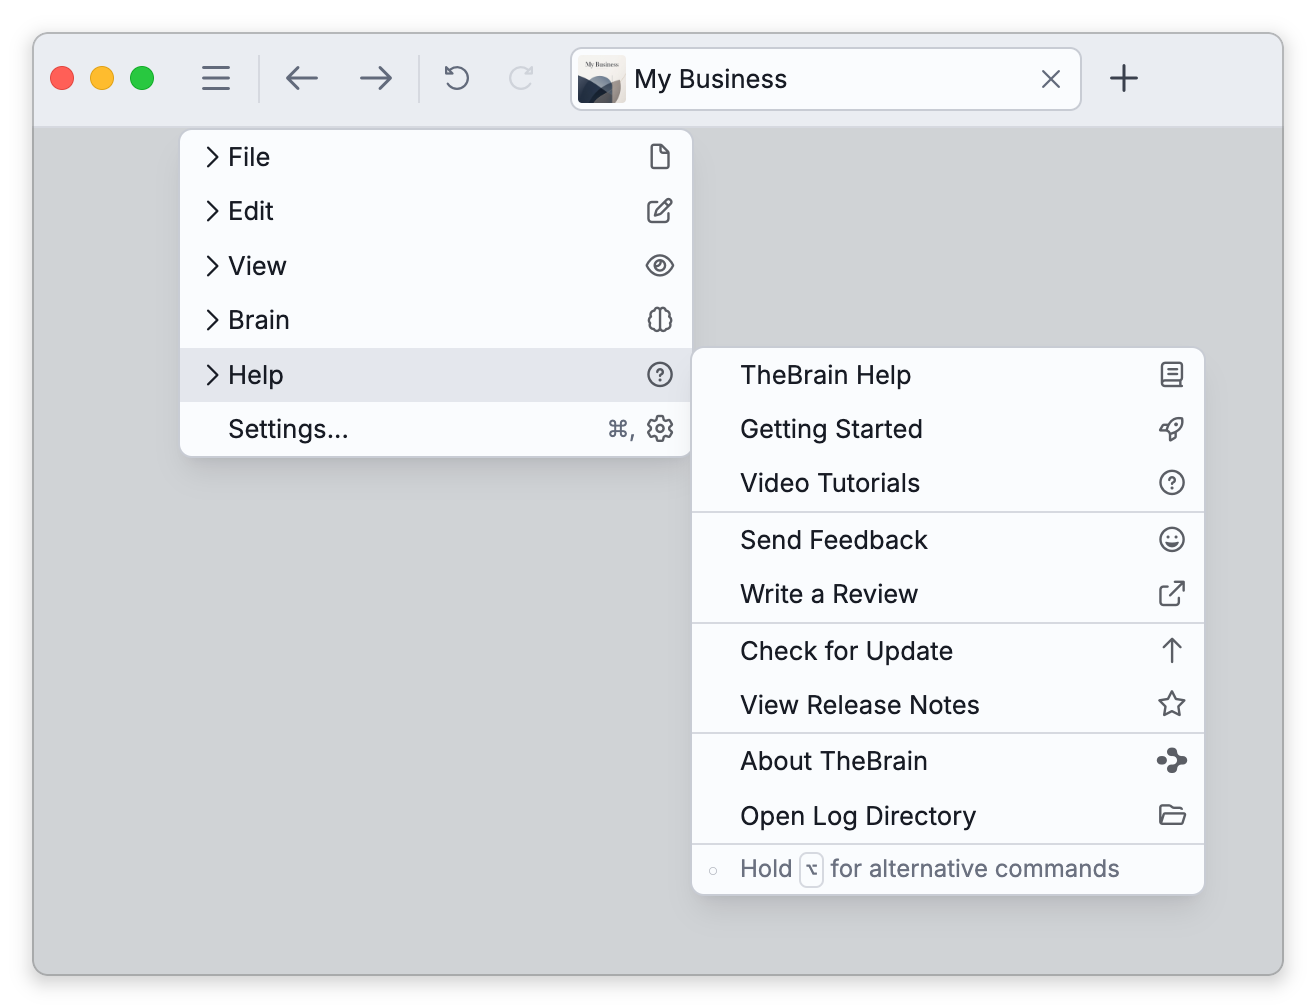Click the View eye icon

tap(660, 266)
